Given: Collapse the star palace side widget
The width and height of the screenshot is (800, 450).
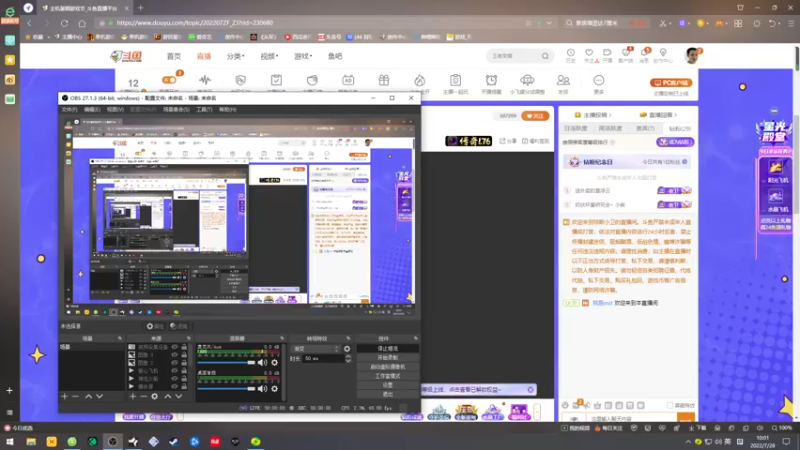Looking at the screenshot, I should tap(774, 111).
